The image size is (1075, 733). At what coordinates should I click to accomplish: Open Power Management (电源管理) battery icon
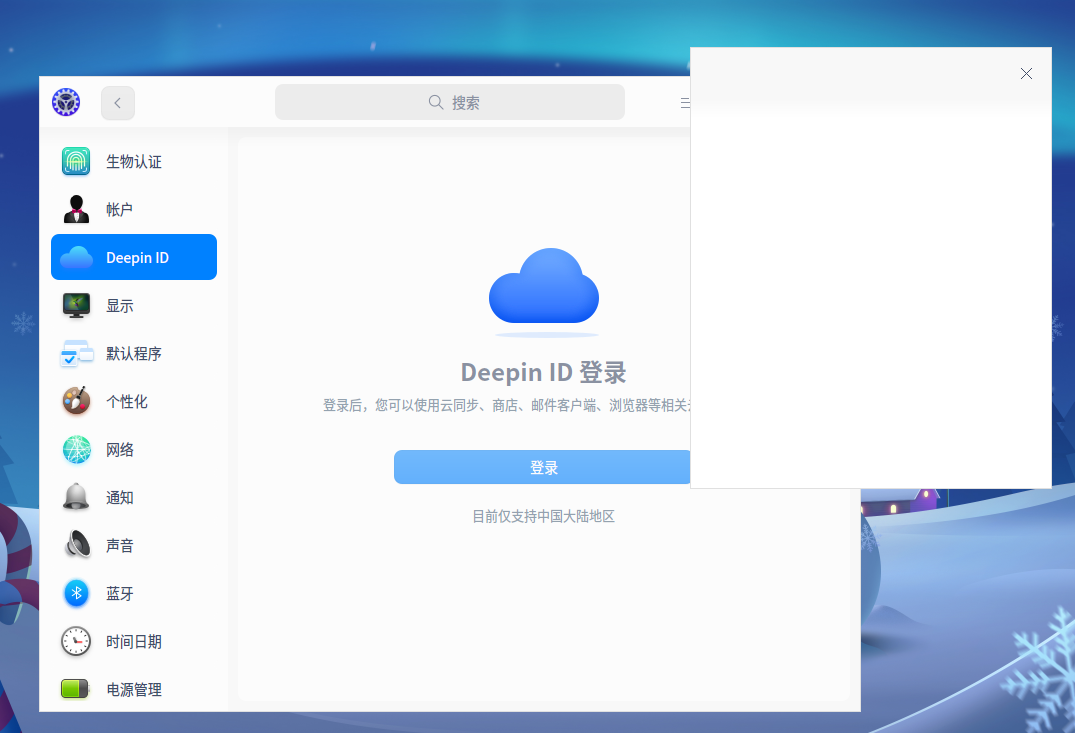coord(75,689)
